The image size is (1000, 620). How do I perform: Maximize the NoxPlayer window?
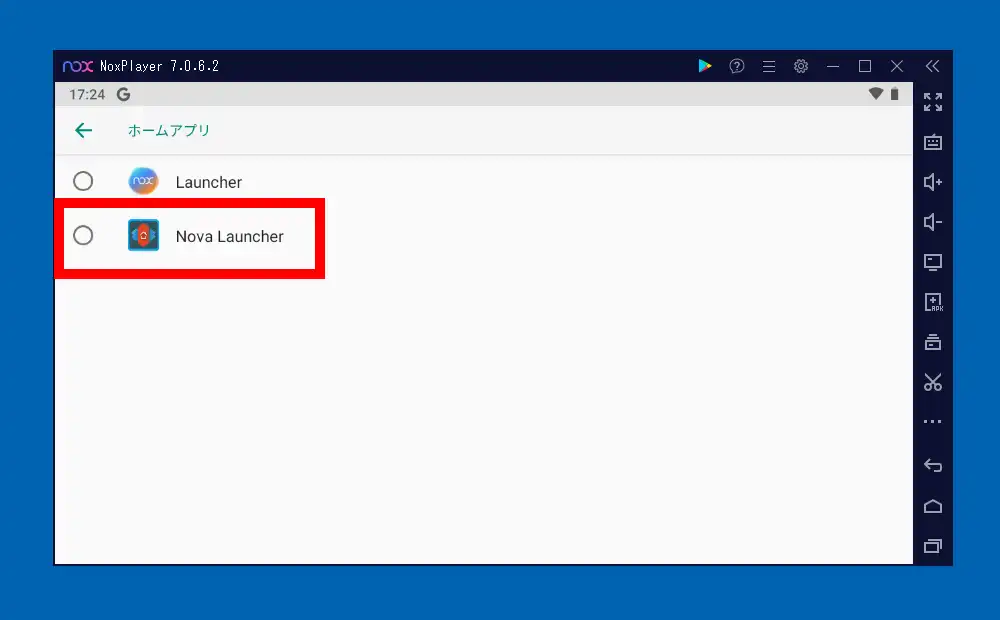point(865,66)
